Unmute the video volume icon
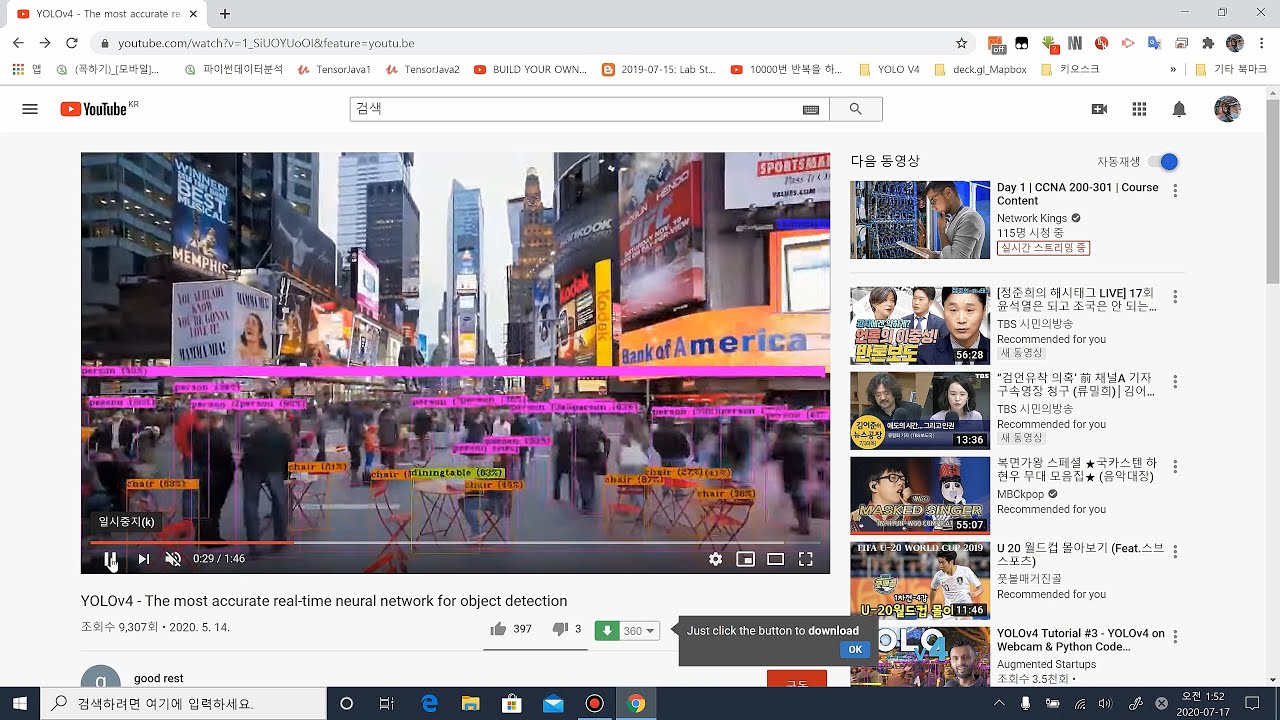The width and height of the screenshot is (1280, 720). (173, 559)
